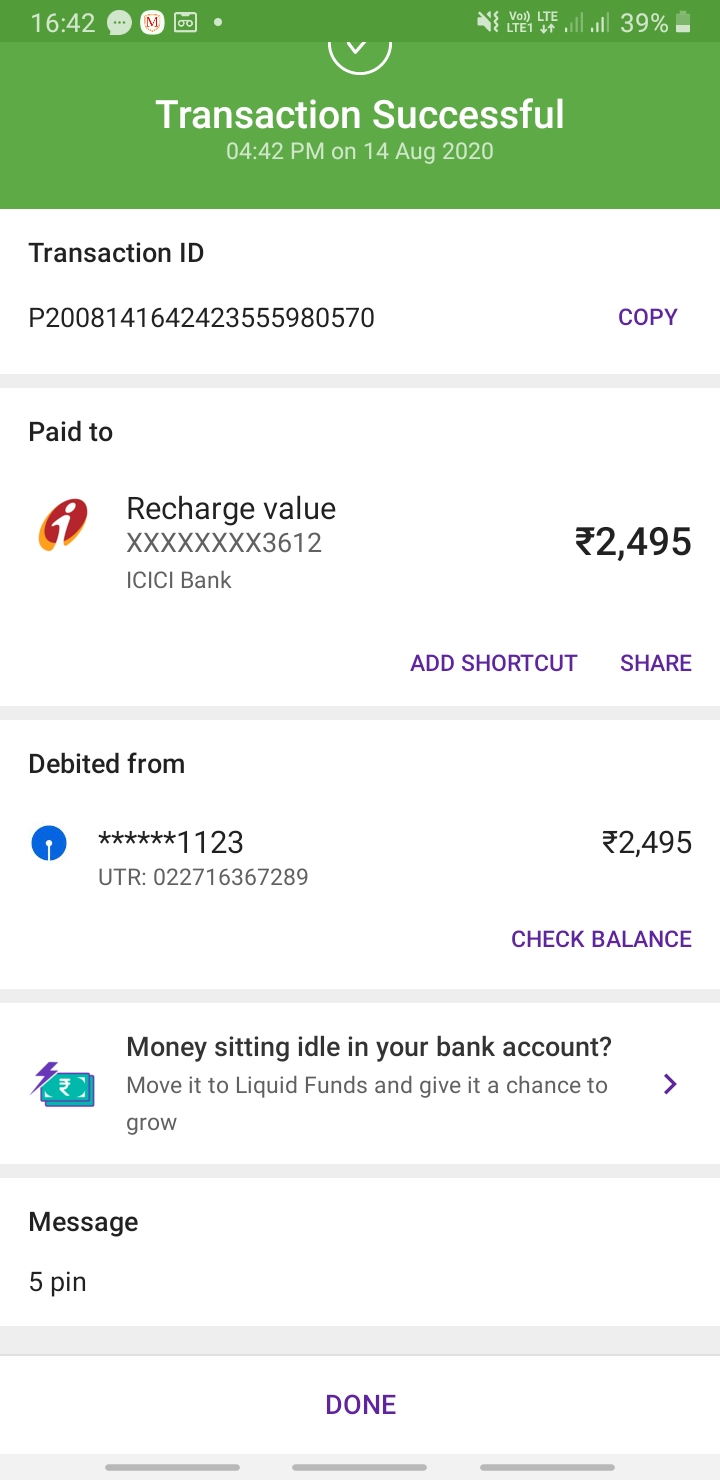Tap the battery indicator icon
This screenshot has height=1480, width=720.
(x=683, y=22)
